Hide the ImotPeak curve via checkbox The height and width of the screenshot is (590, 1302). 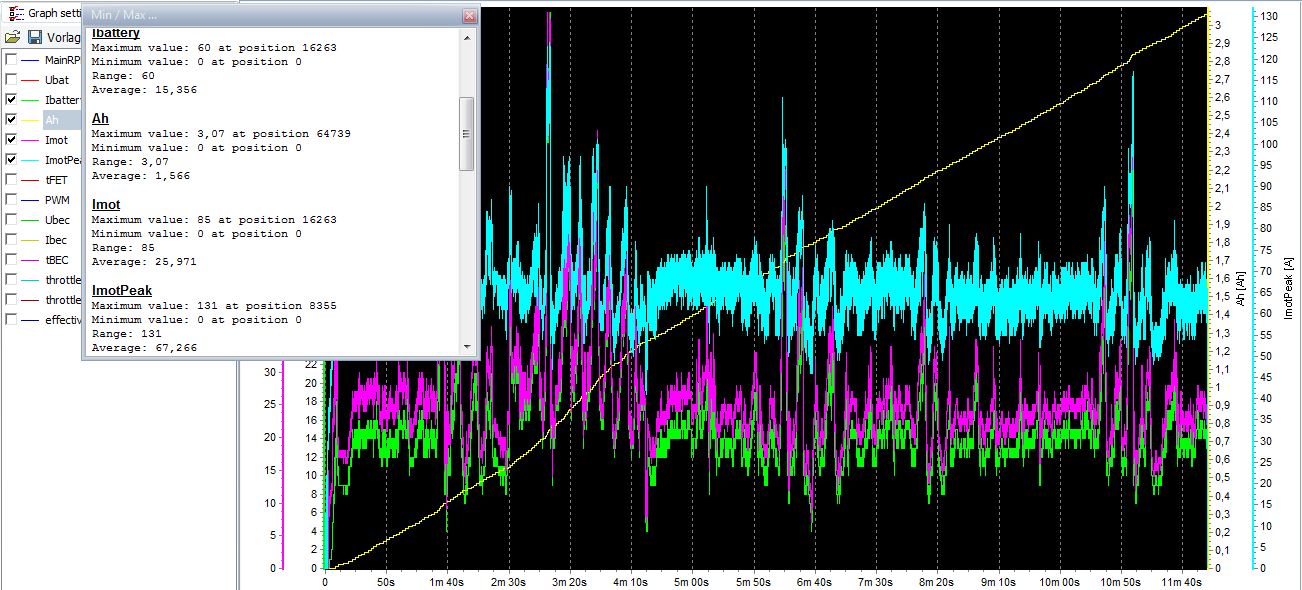point(11,160)
